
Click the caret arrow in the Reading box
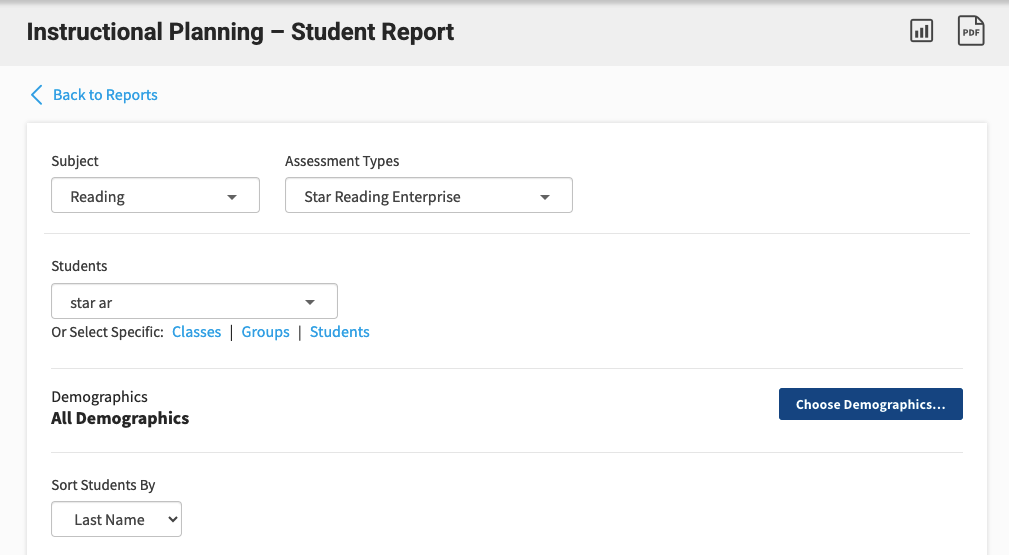(x=232, y=197)
